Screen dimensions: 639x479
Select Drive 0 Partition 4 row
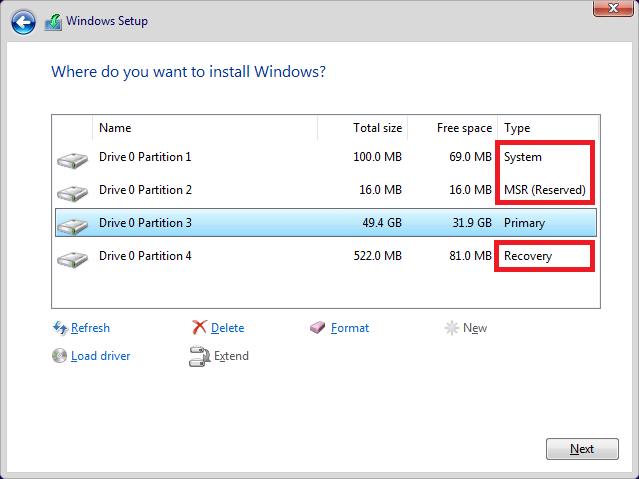coord(326,256)
